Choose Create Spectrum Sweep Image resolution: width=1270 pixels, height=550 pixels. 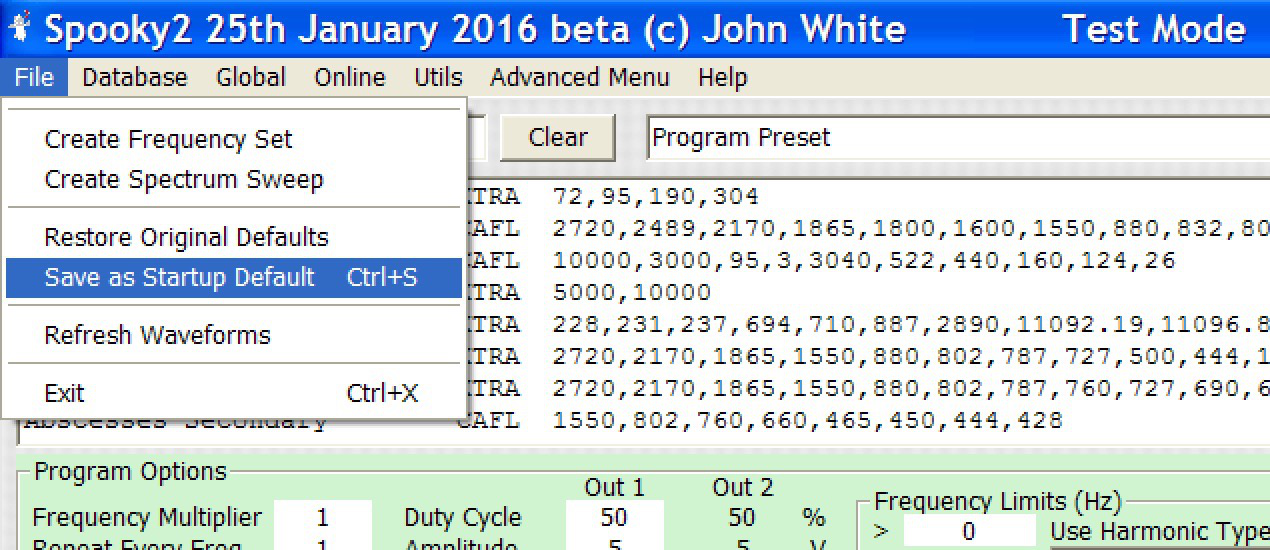[x=234, y=180]
